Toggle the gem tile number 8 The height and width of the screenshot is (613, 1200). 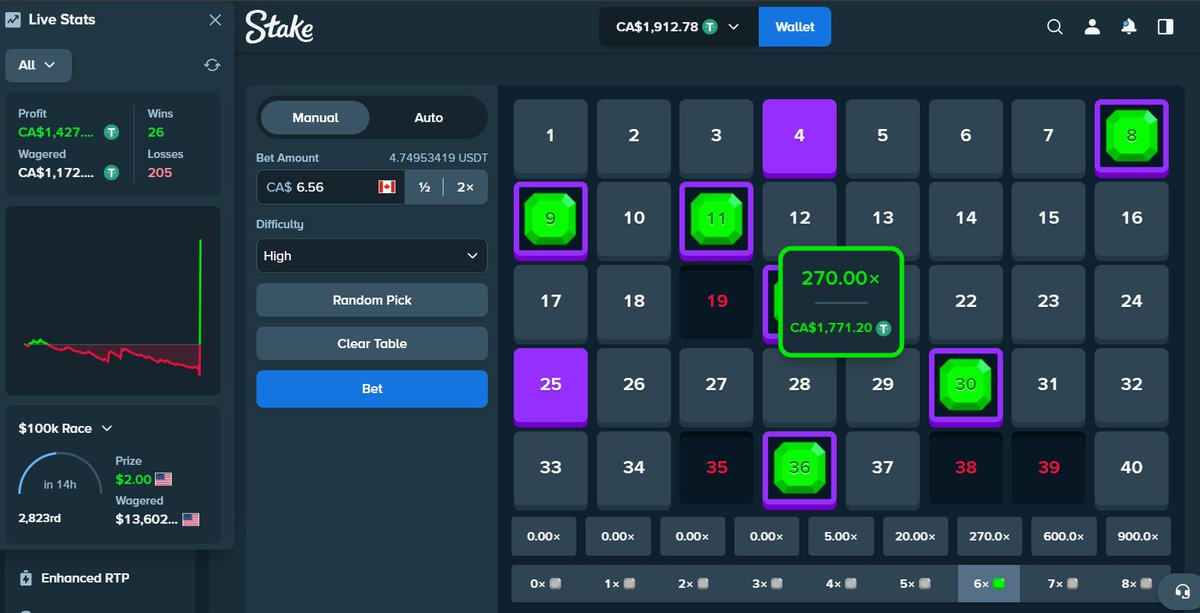(x=1131, y=137)
